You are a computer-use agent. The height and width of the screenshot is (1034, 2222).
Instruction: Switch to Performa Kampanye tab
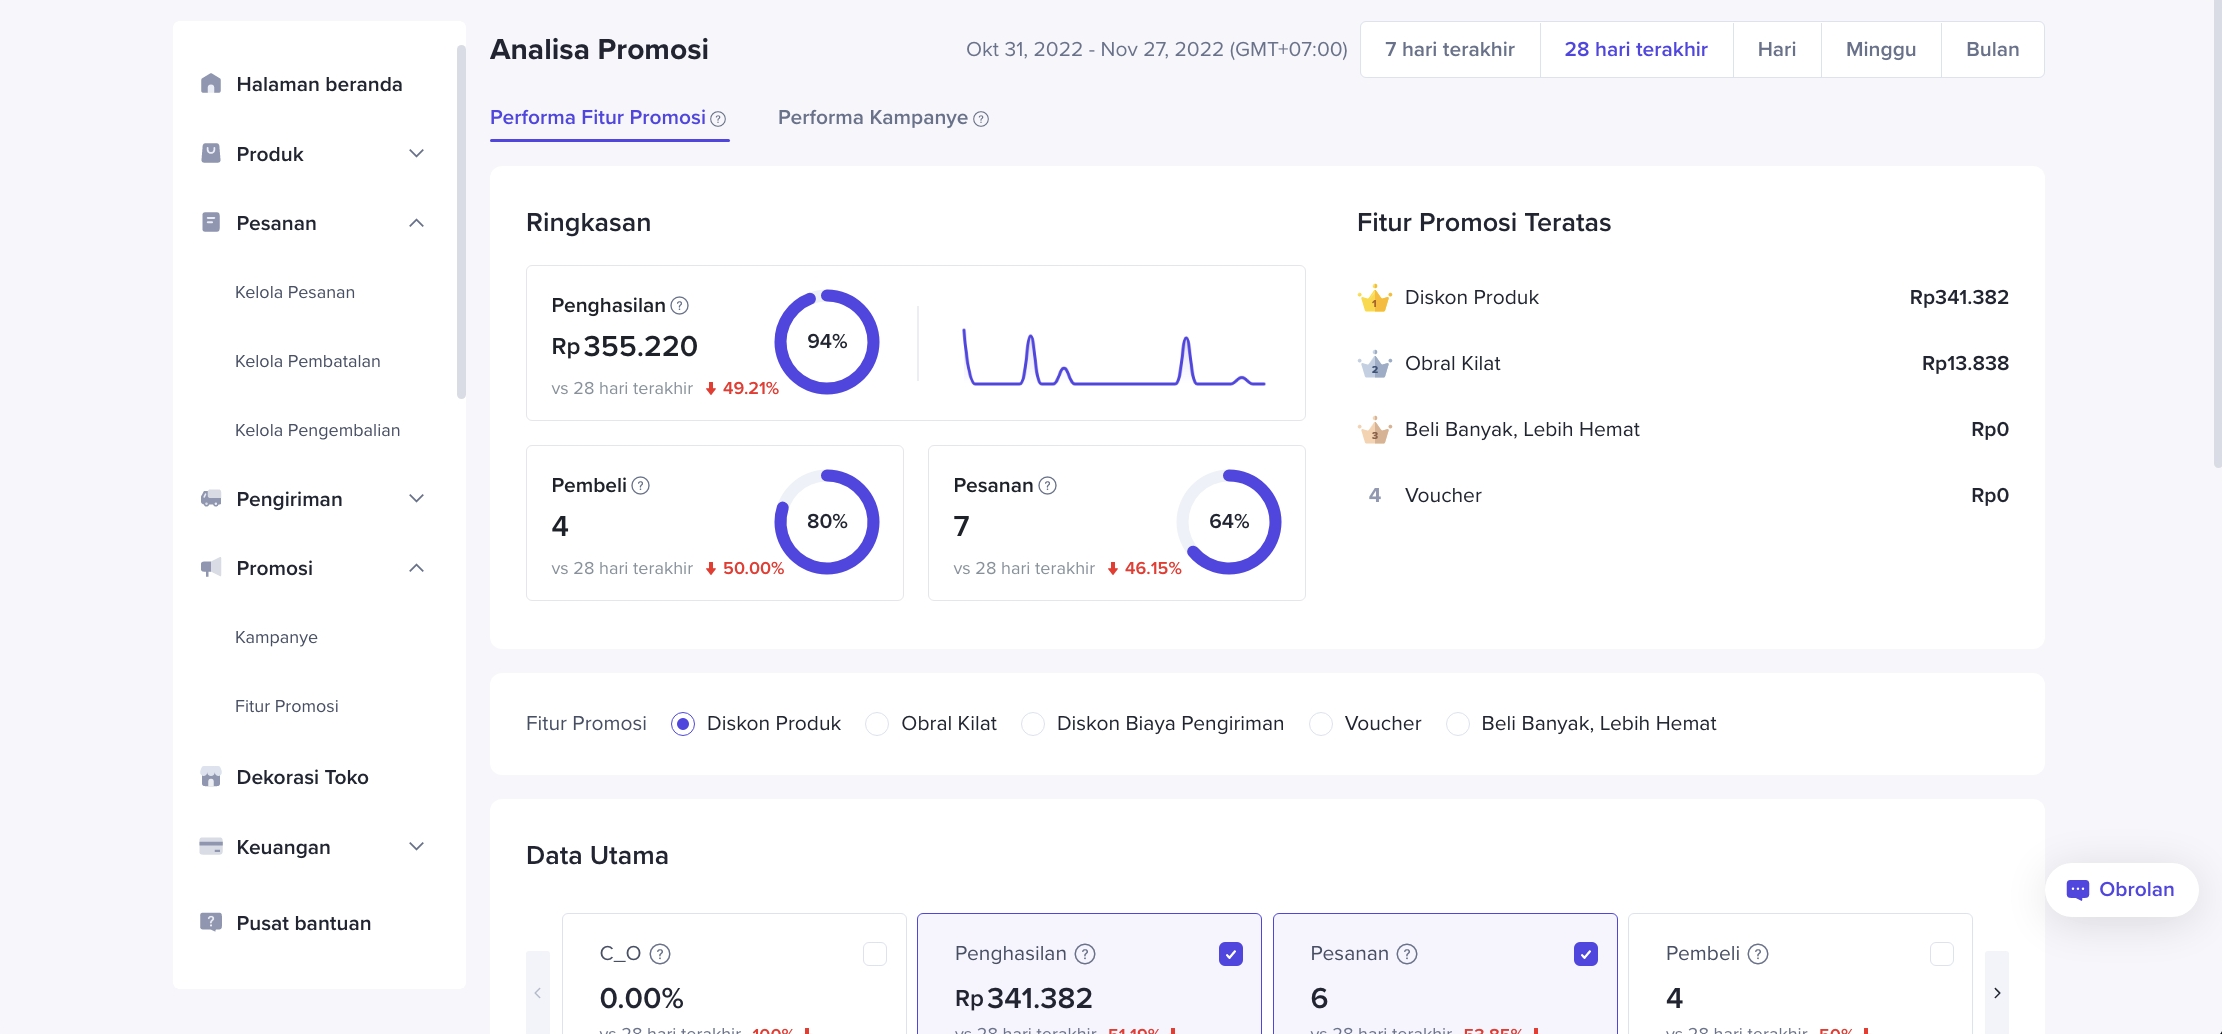pos(872,118)
